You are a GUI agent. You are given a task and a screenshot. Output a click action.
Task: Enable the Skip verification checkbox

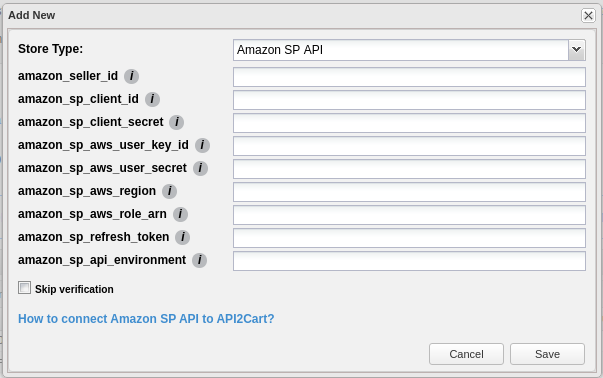(x=24, y=288)
